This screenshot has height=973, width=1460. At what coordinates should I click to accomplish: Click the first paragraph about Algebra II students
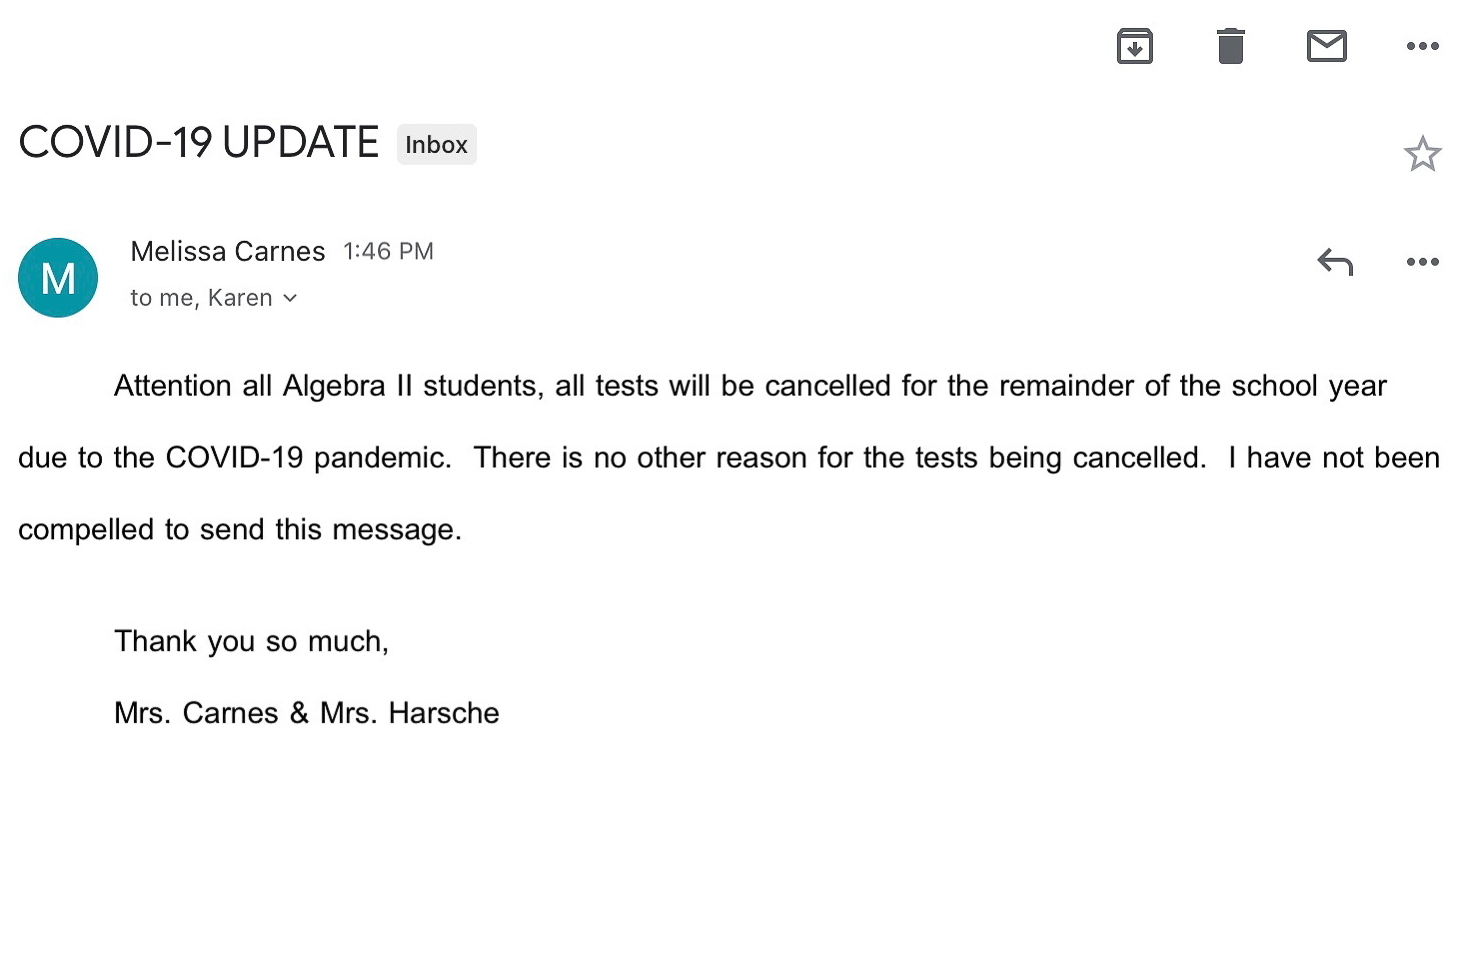[729, 458]
